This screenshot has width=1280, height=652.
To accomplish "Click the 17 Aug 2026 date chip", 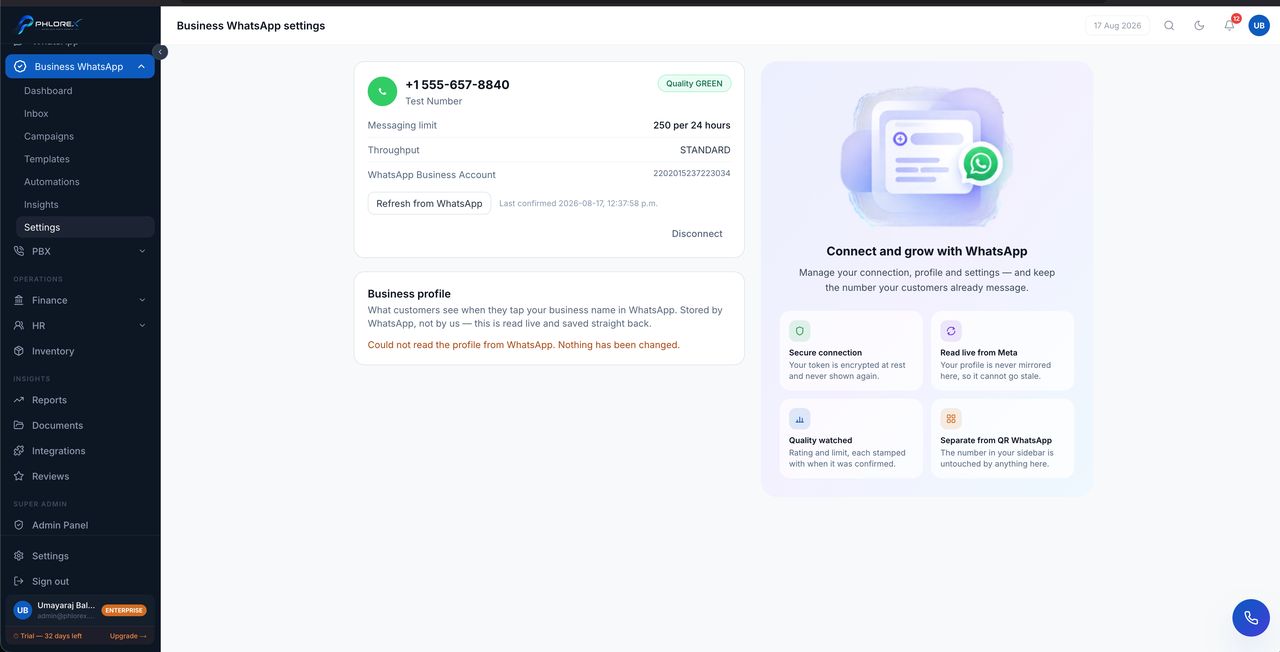I will point(1117,26).
